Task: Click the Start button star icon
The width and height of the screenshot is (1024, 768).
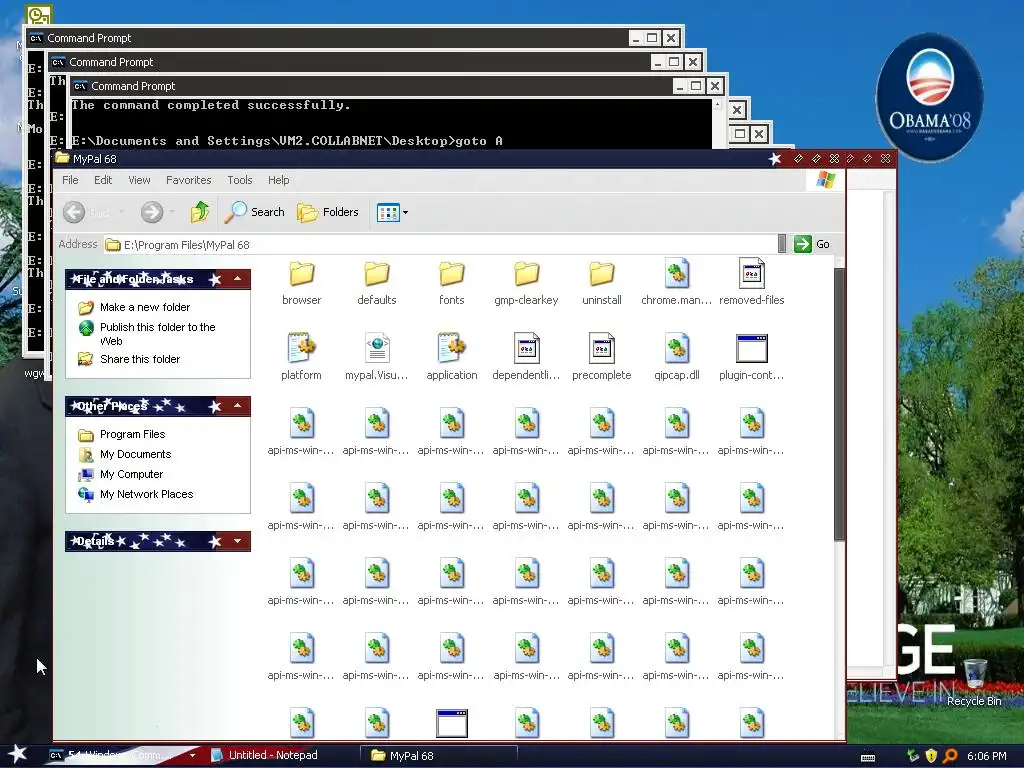Action: click(x=17, y=754)
